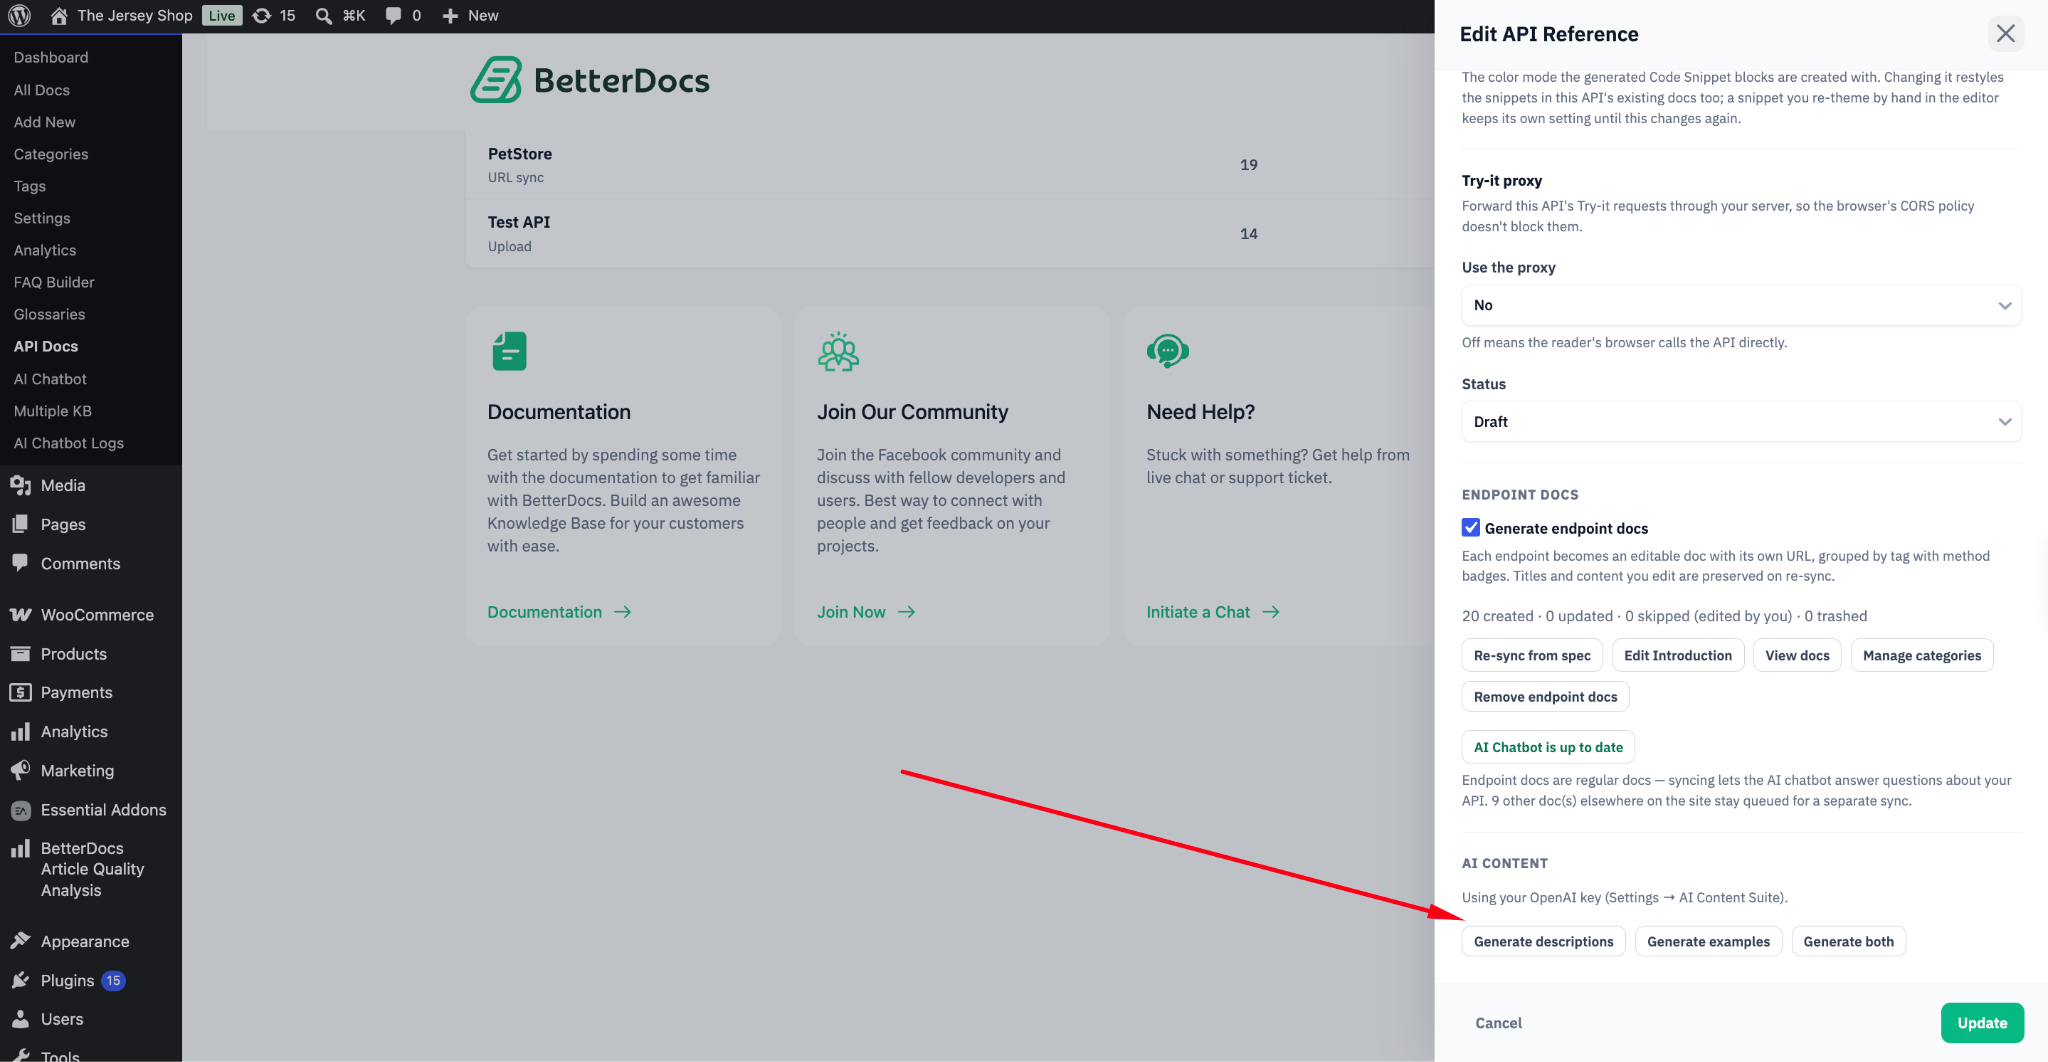Click Manage categories button
Image resolution: width=2048 pixels, height=1062 pixels.
pyautogui.click(x=1922, y=656)
